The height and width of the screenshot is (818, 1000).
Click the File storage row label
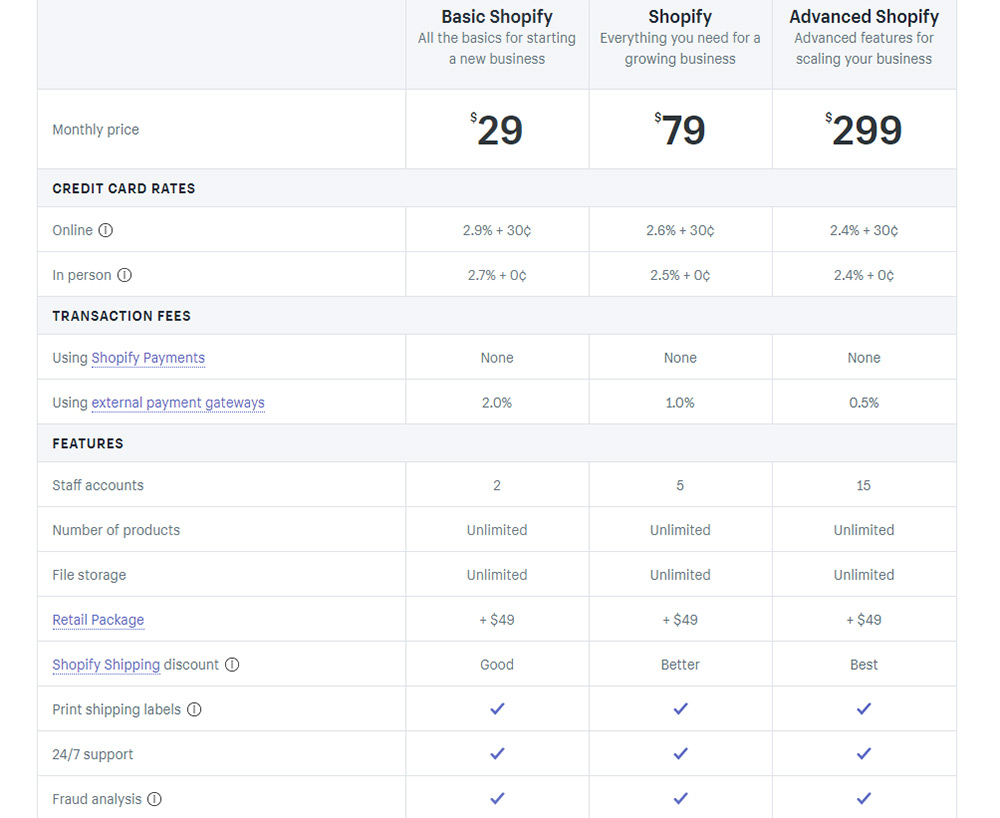[89, 575]
